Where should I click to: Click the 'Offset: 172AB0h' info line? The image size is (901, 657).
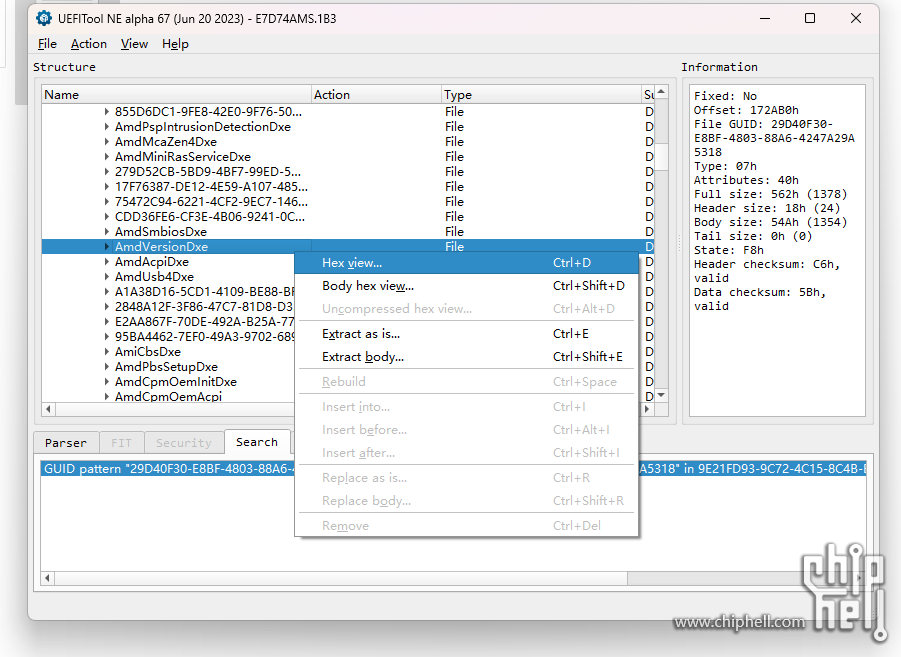click(x=746, y=110)
